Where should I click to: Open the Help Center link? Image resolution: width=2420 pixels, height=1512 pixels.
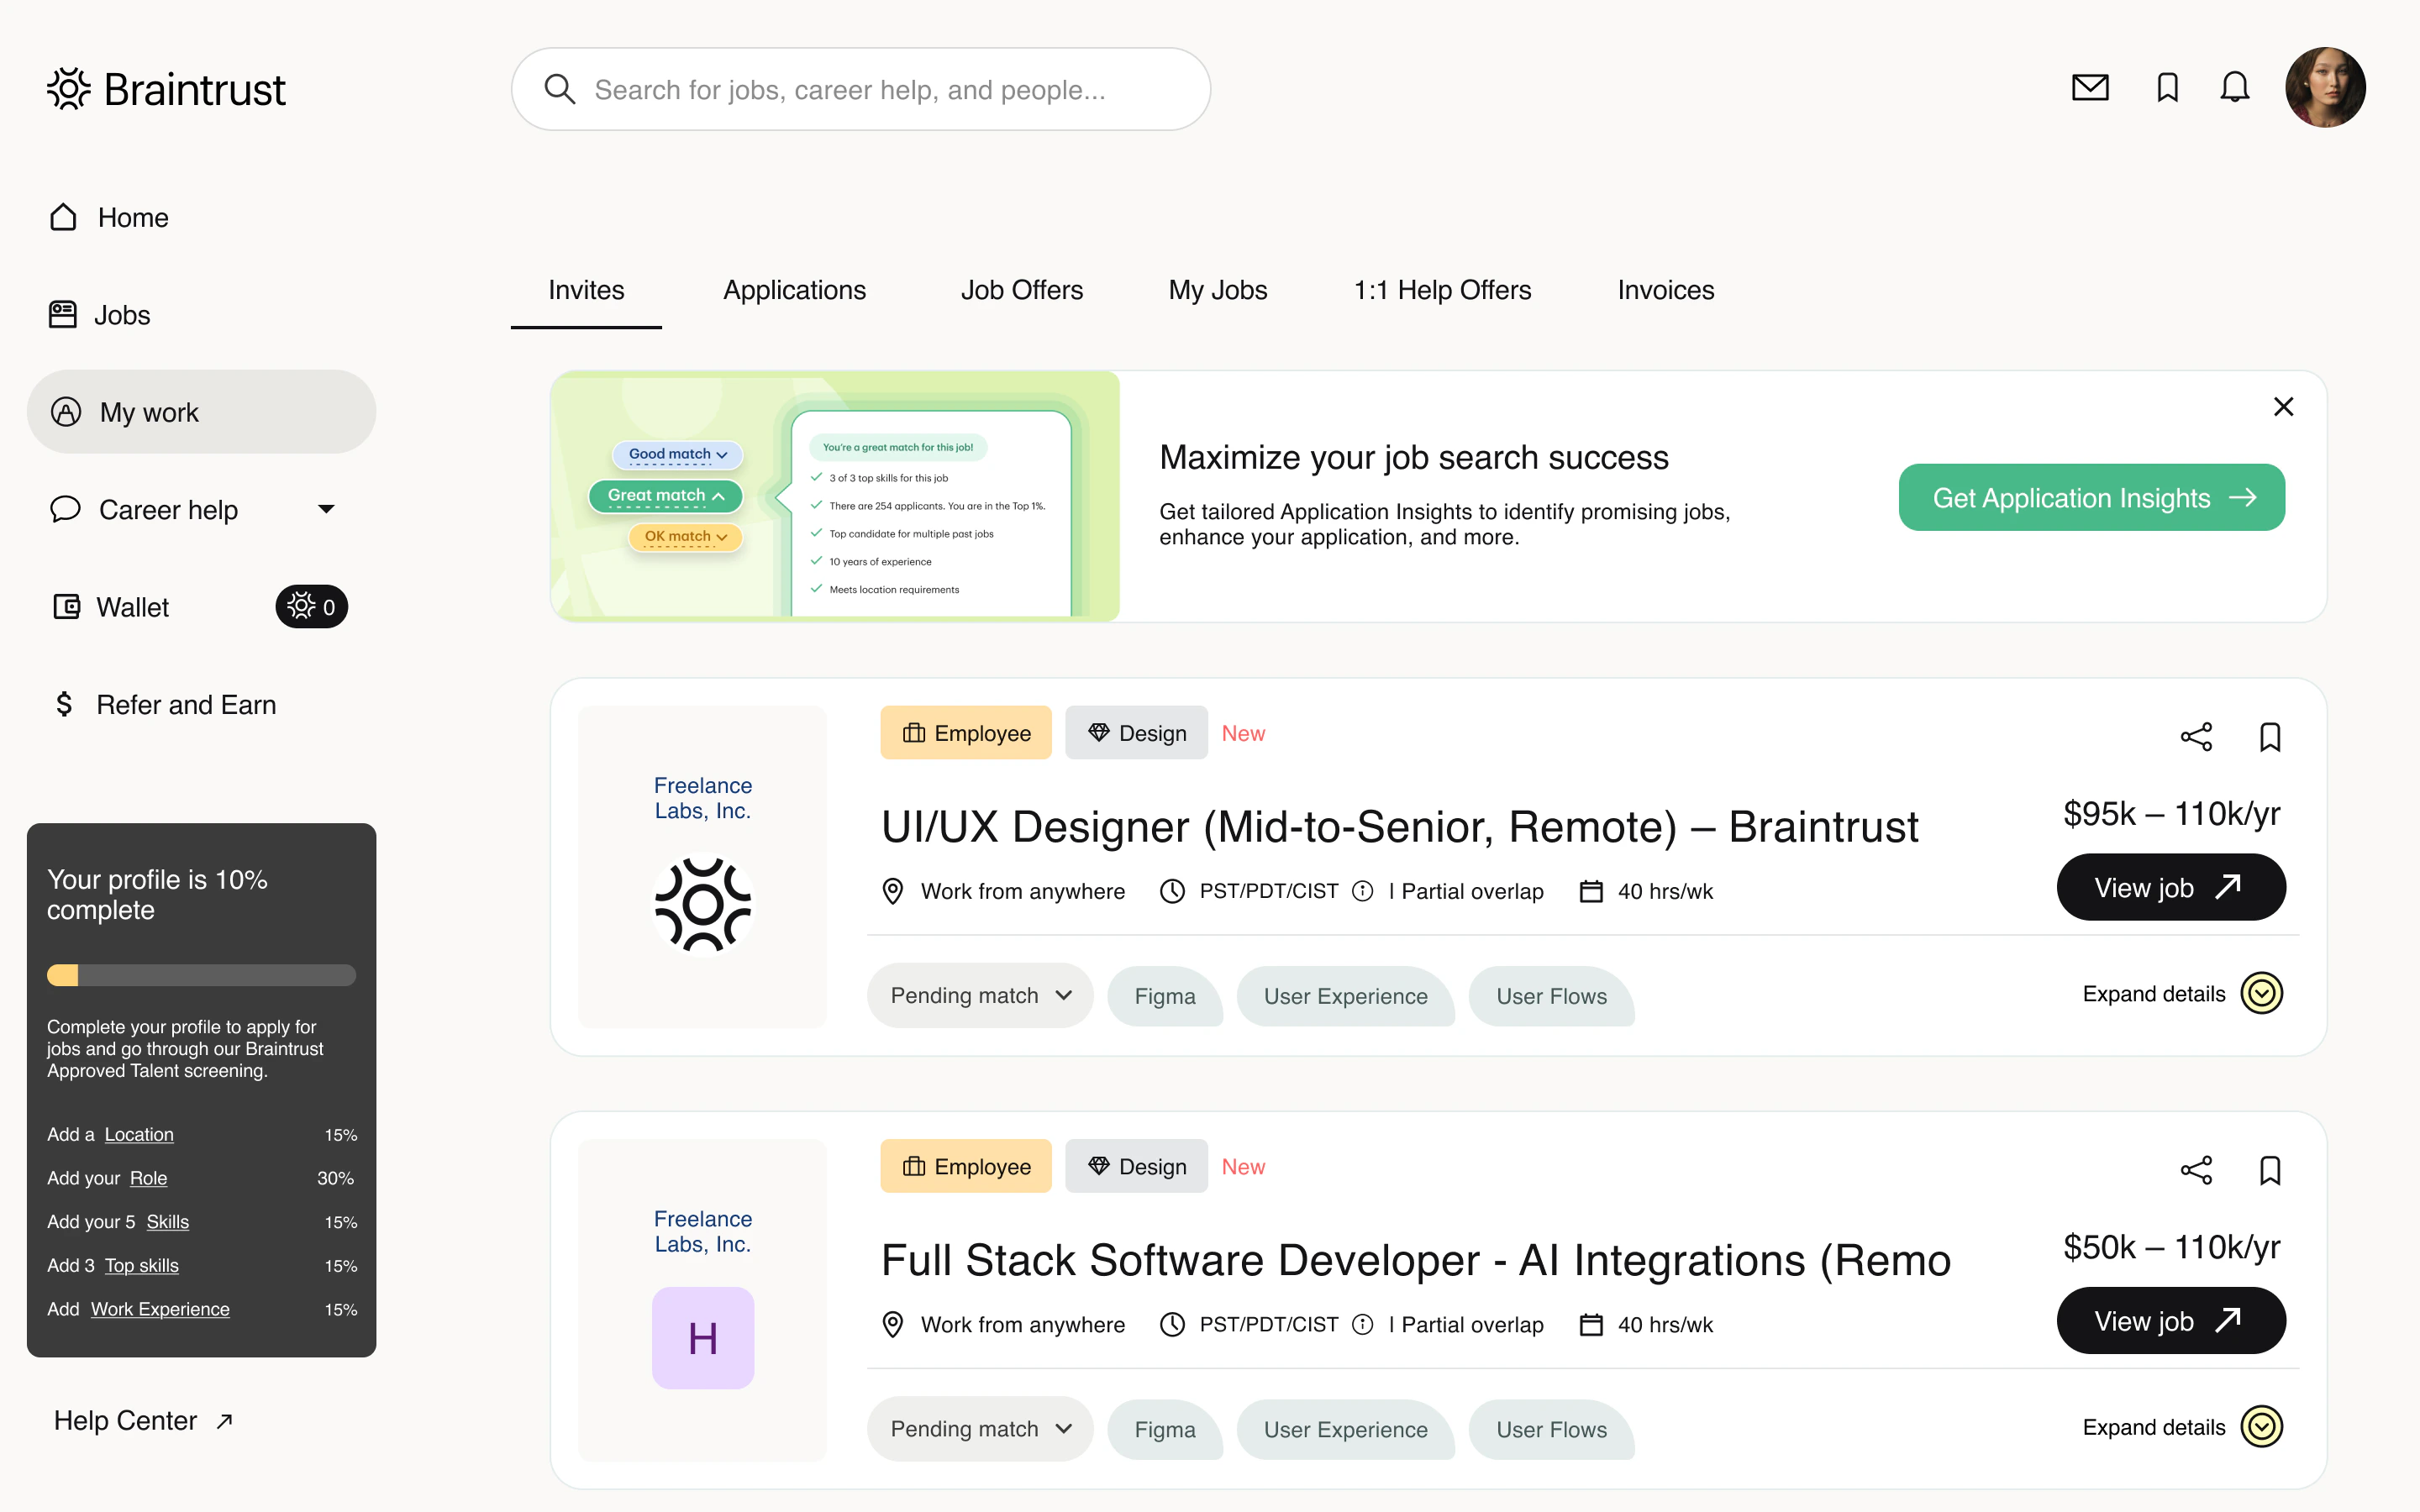coord(143,1421)
